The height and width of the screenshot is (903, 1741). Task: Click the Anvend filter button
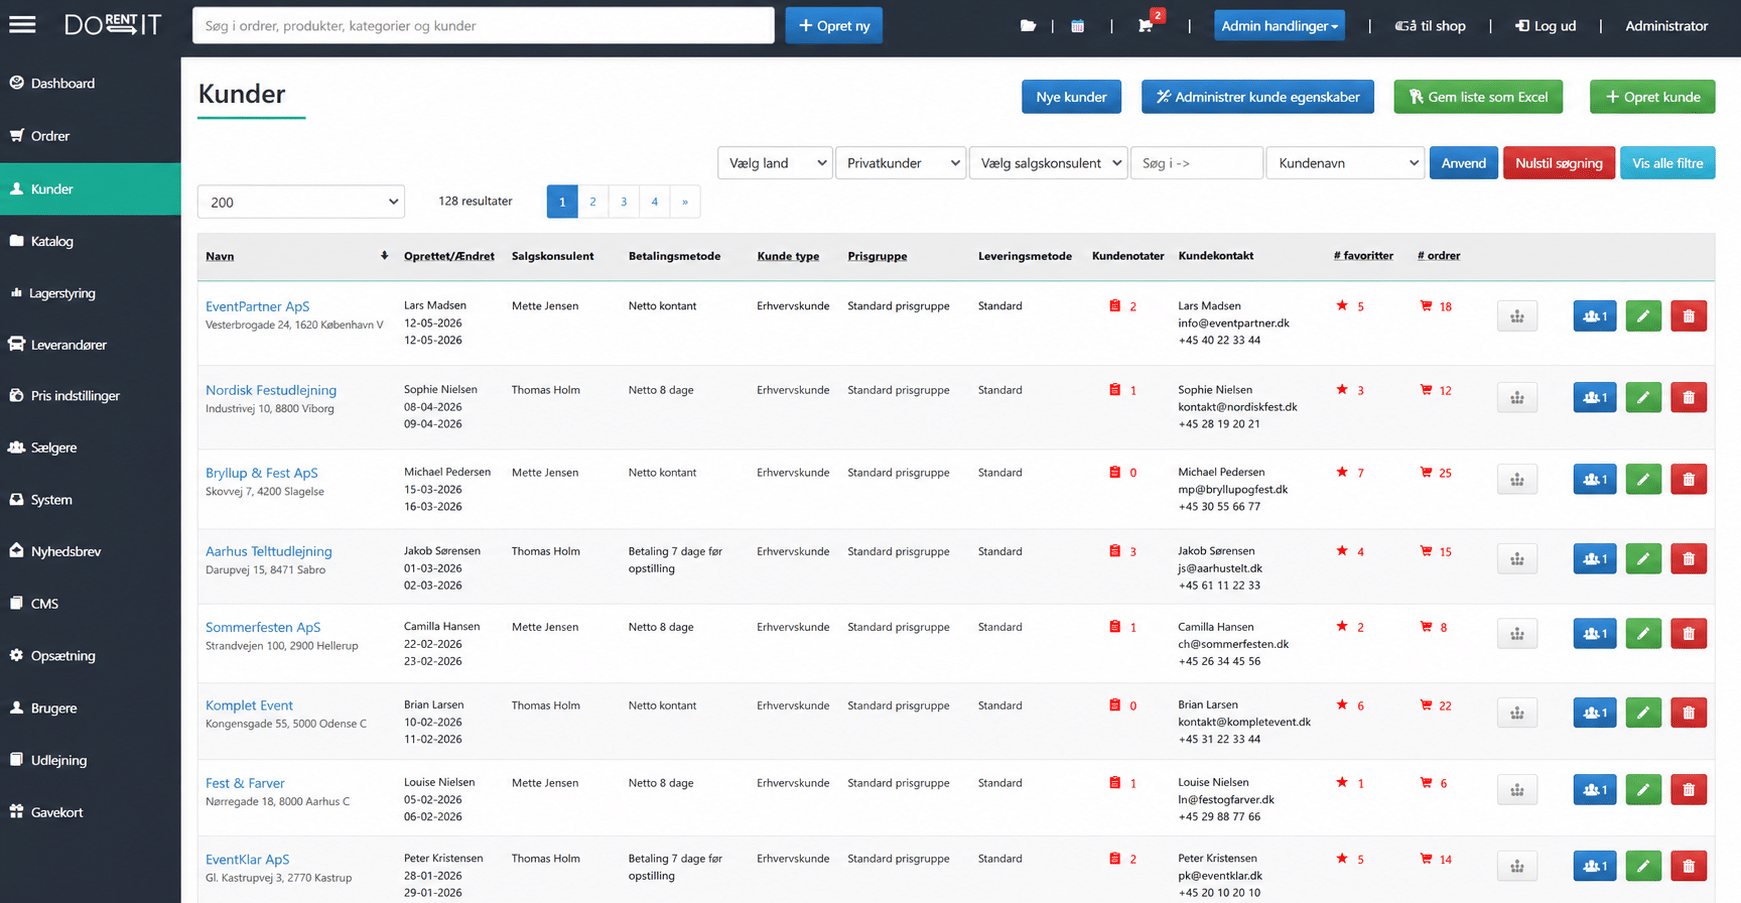point(1464,163)
